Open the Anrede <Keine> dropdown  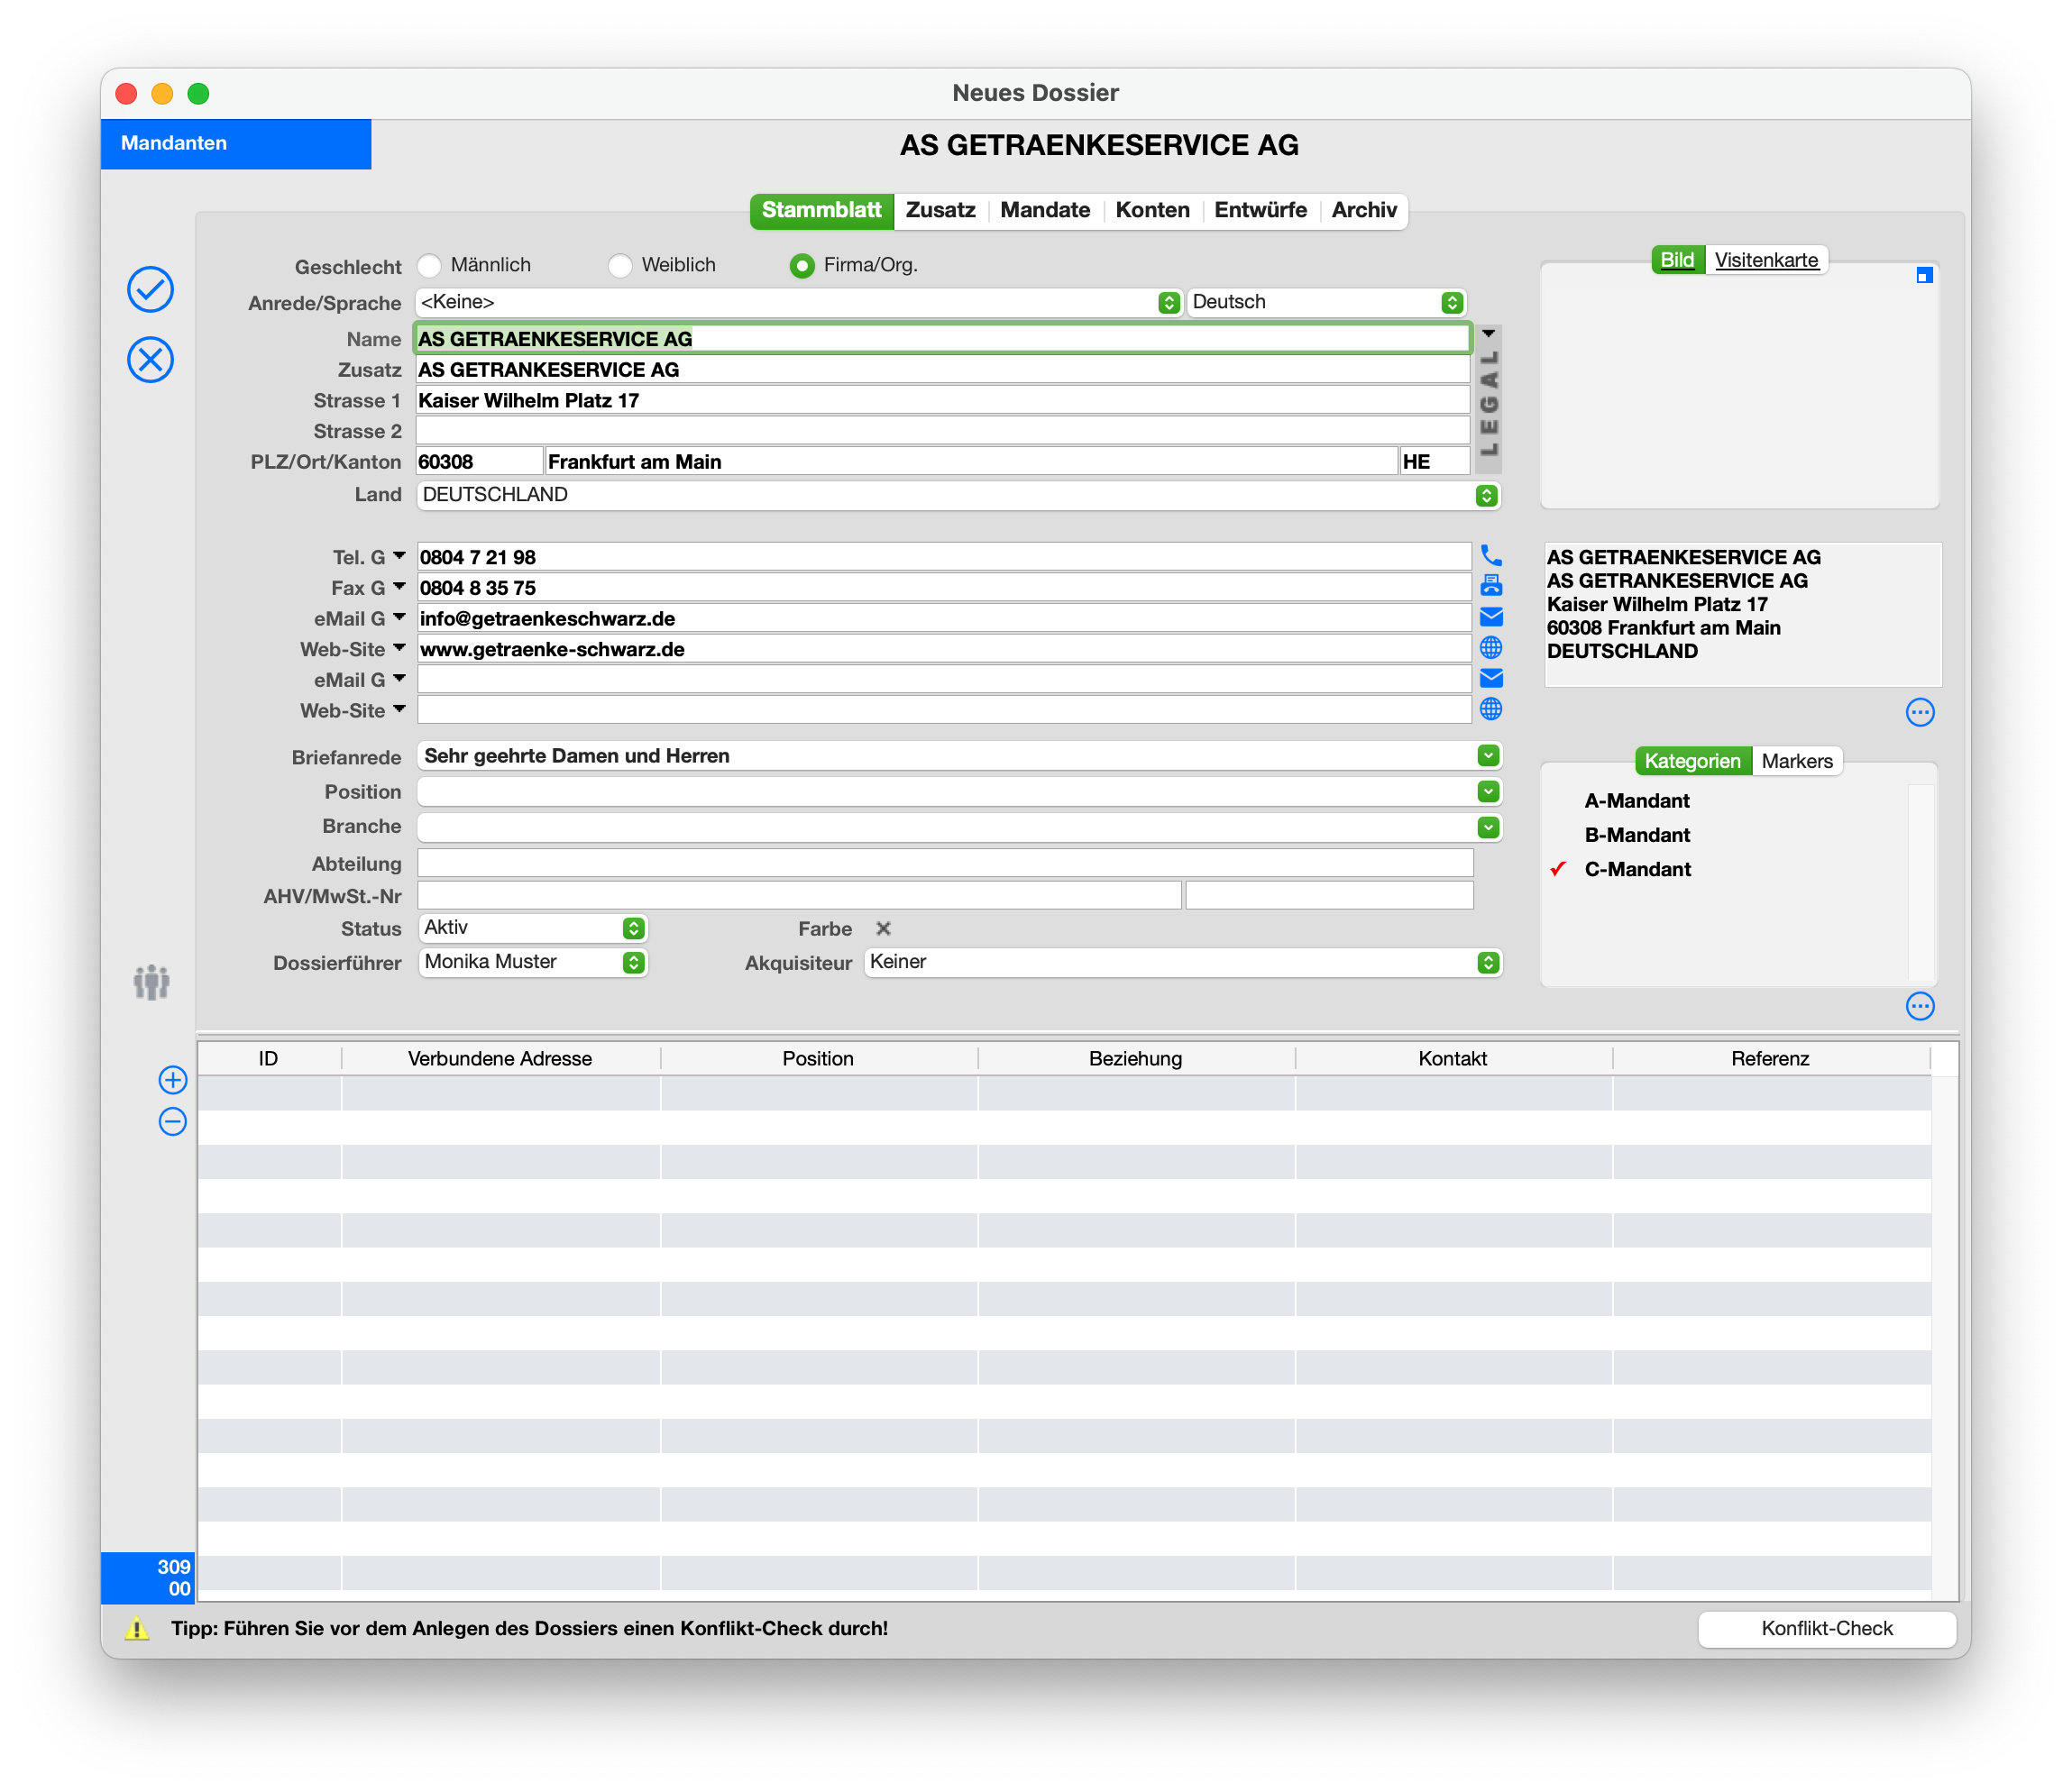799,302
